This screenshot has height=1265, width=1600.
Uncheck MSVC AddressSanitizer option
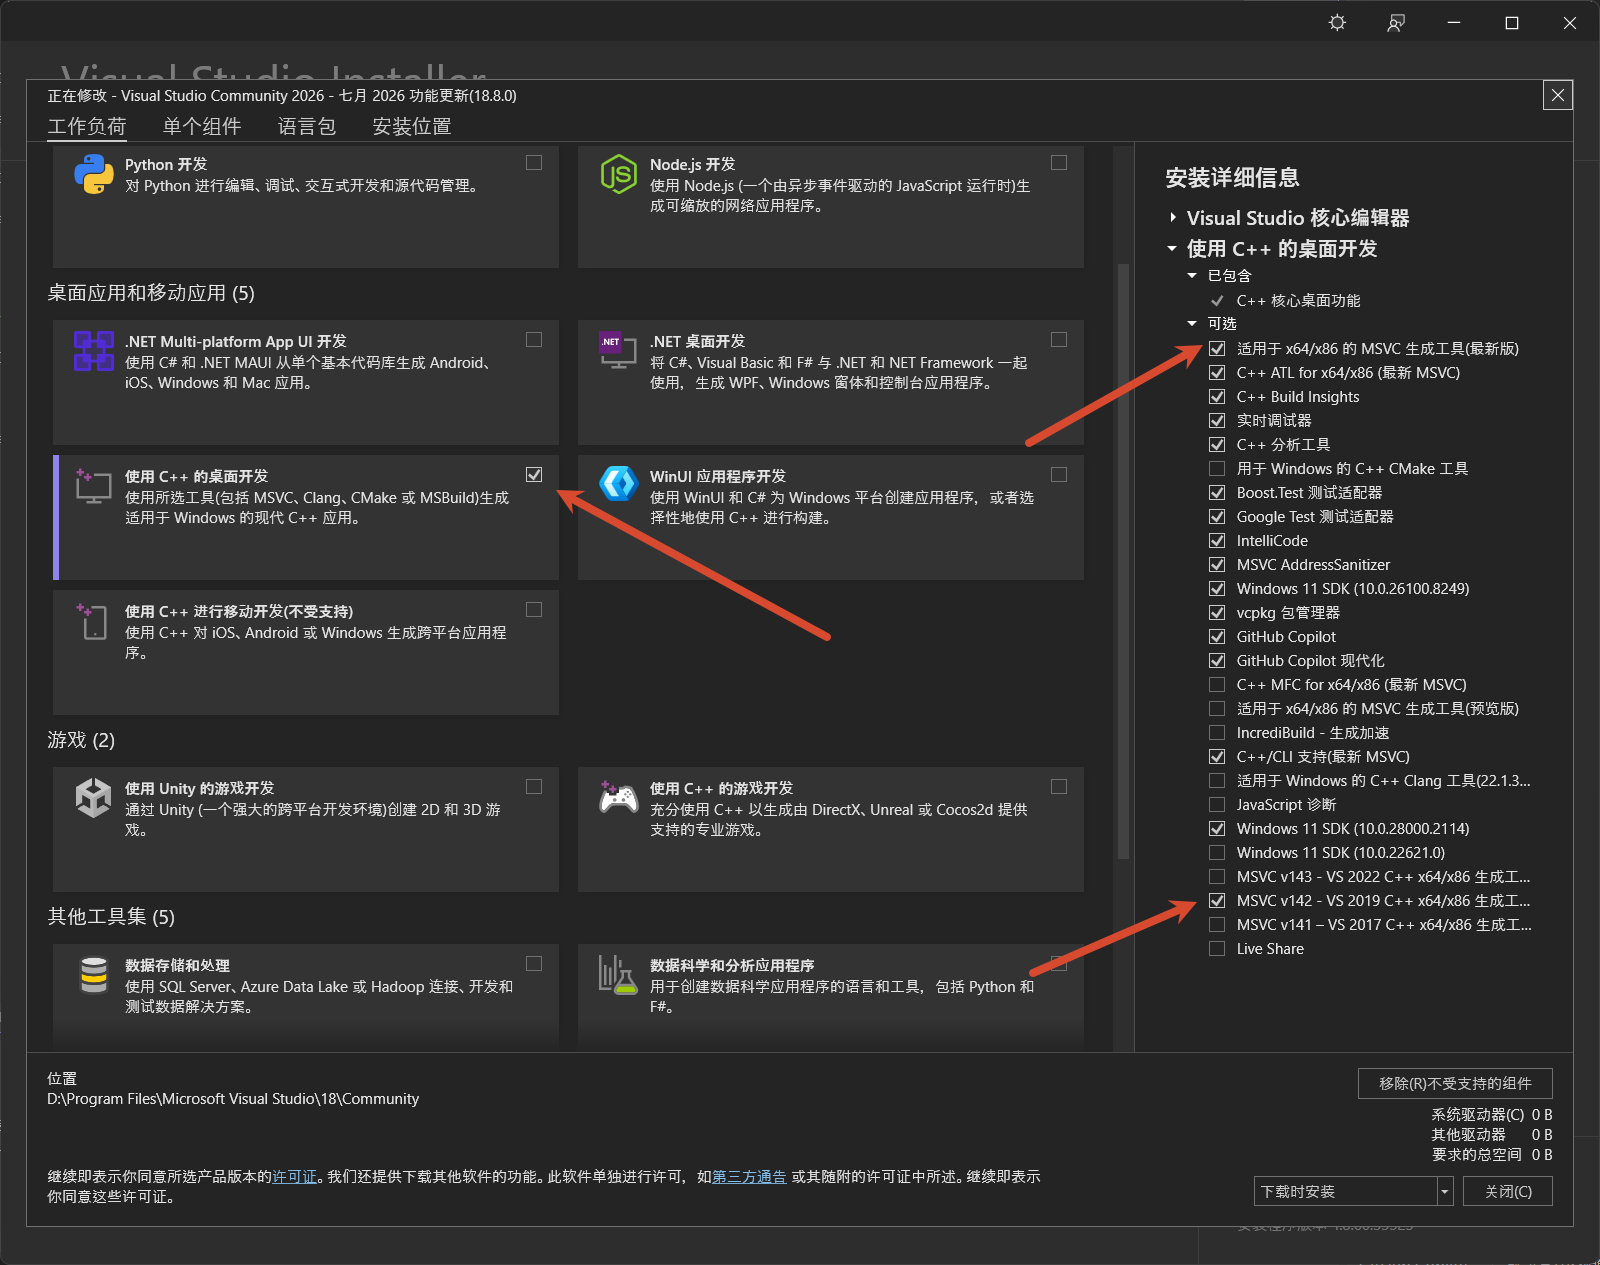[x=1217, y=564]
